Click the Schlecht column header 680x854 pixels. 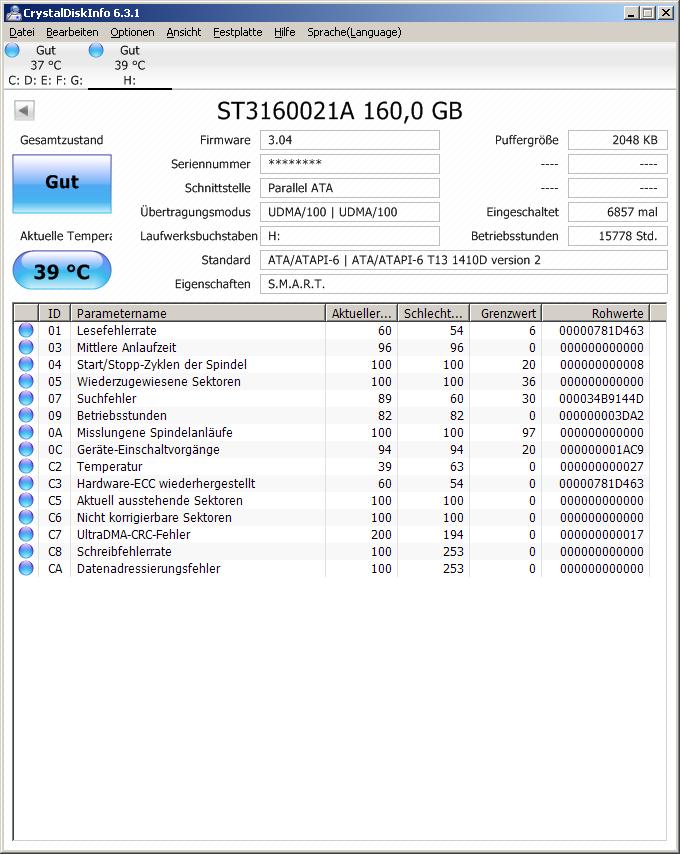point(433,313)
